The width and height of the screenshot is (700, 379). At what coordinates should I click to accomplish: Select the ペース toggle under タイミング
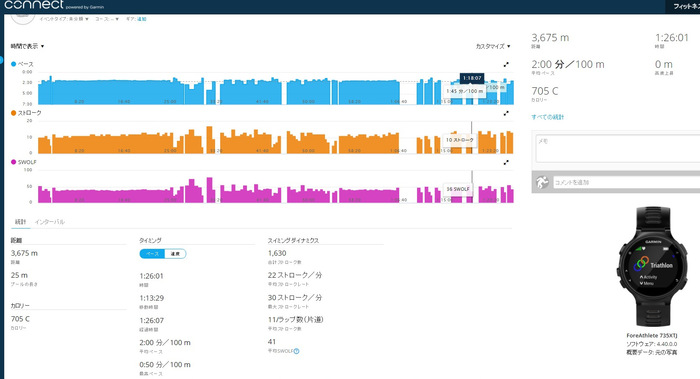tap(152, 254)
